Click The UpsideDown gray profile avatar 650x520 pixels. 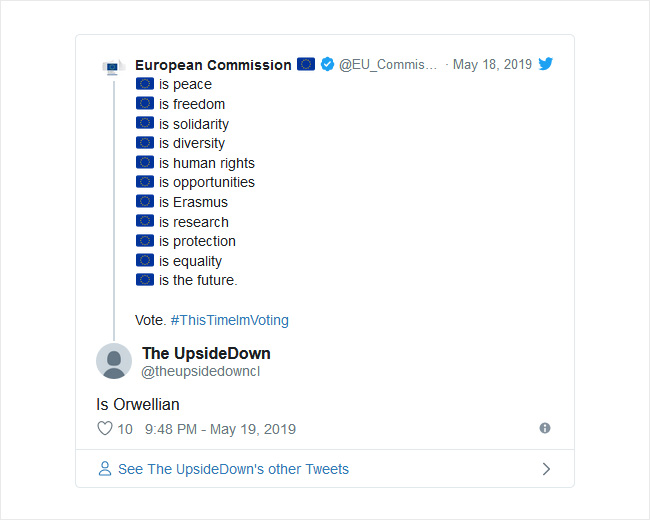114,361
